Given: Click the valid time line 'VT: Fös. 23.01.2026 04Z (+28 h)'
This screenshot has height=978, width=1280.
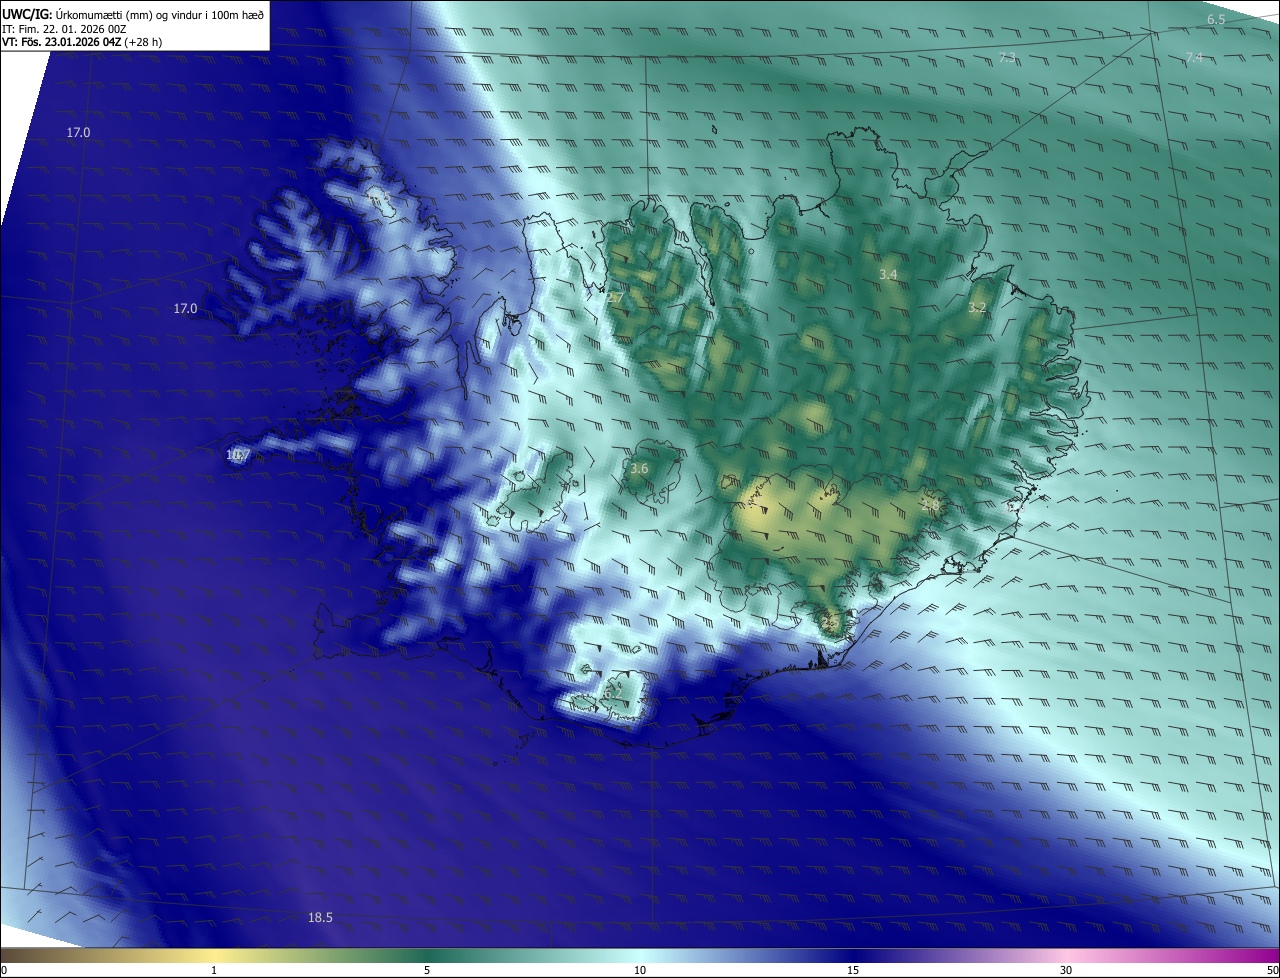Looking at the screenshot, I should tap(82, 43).
